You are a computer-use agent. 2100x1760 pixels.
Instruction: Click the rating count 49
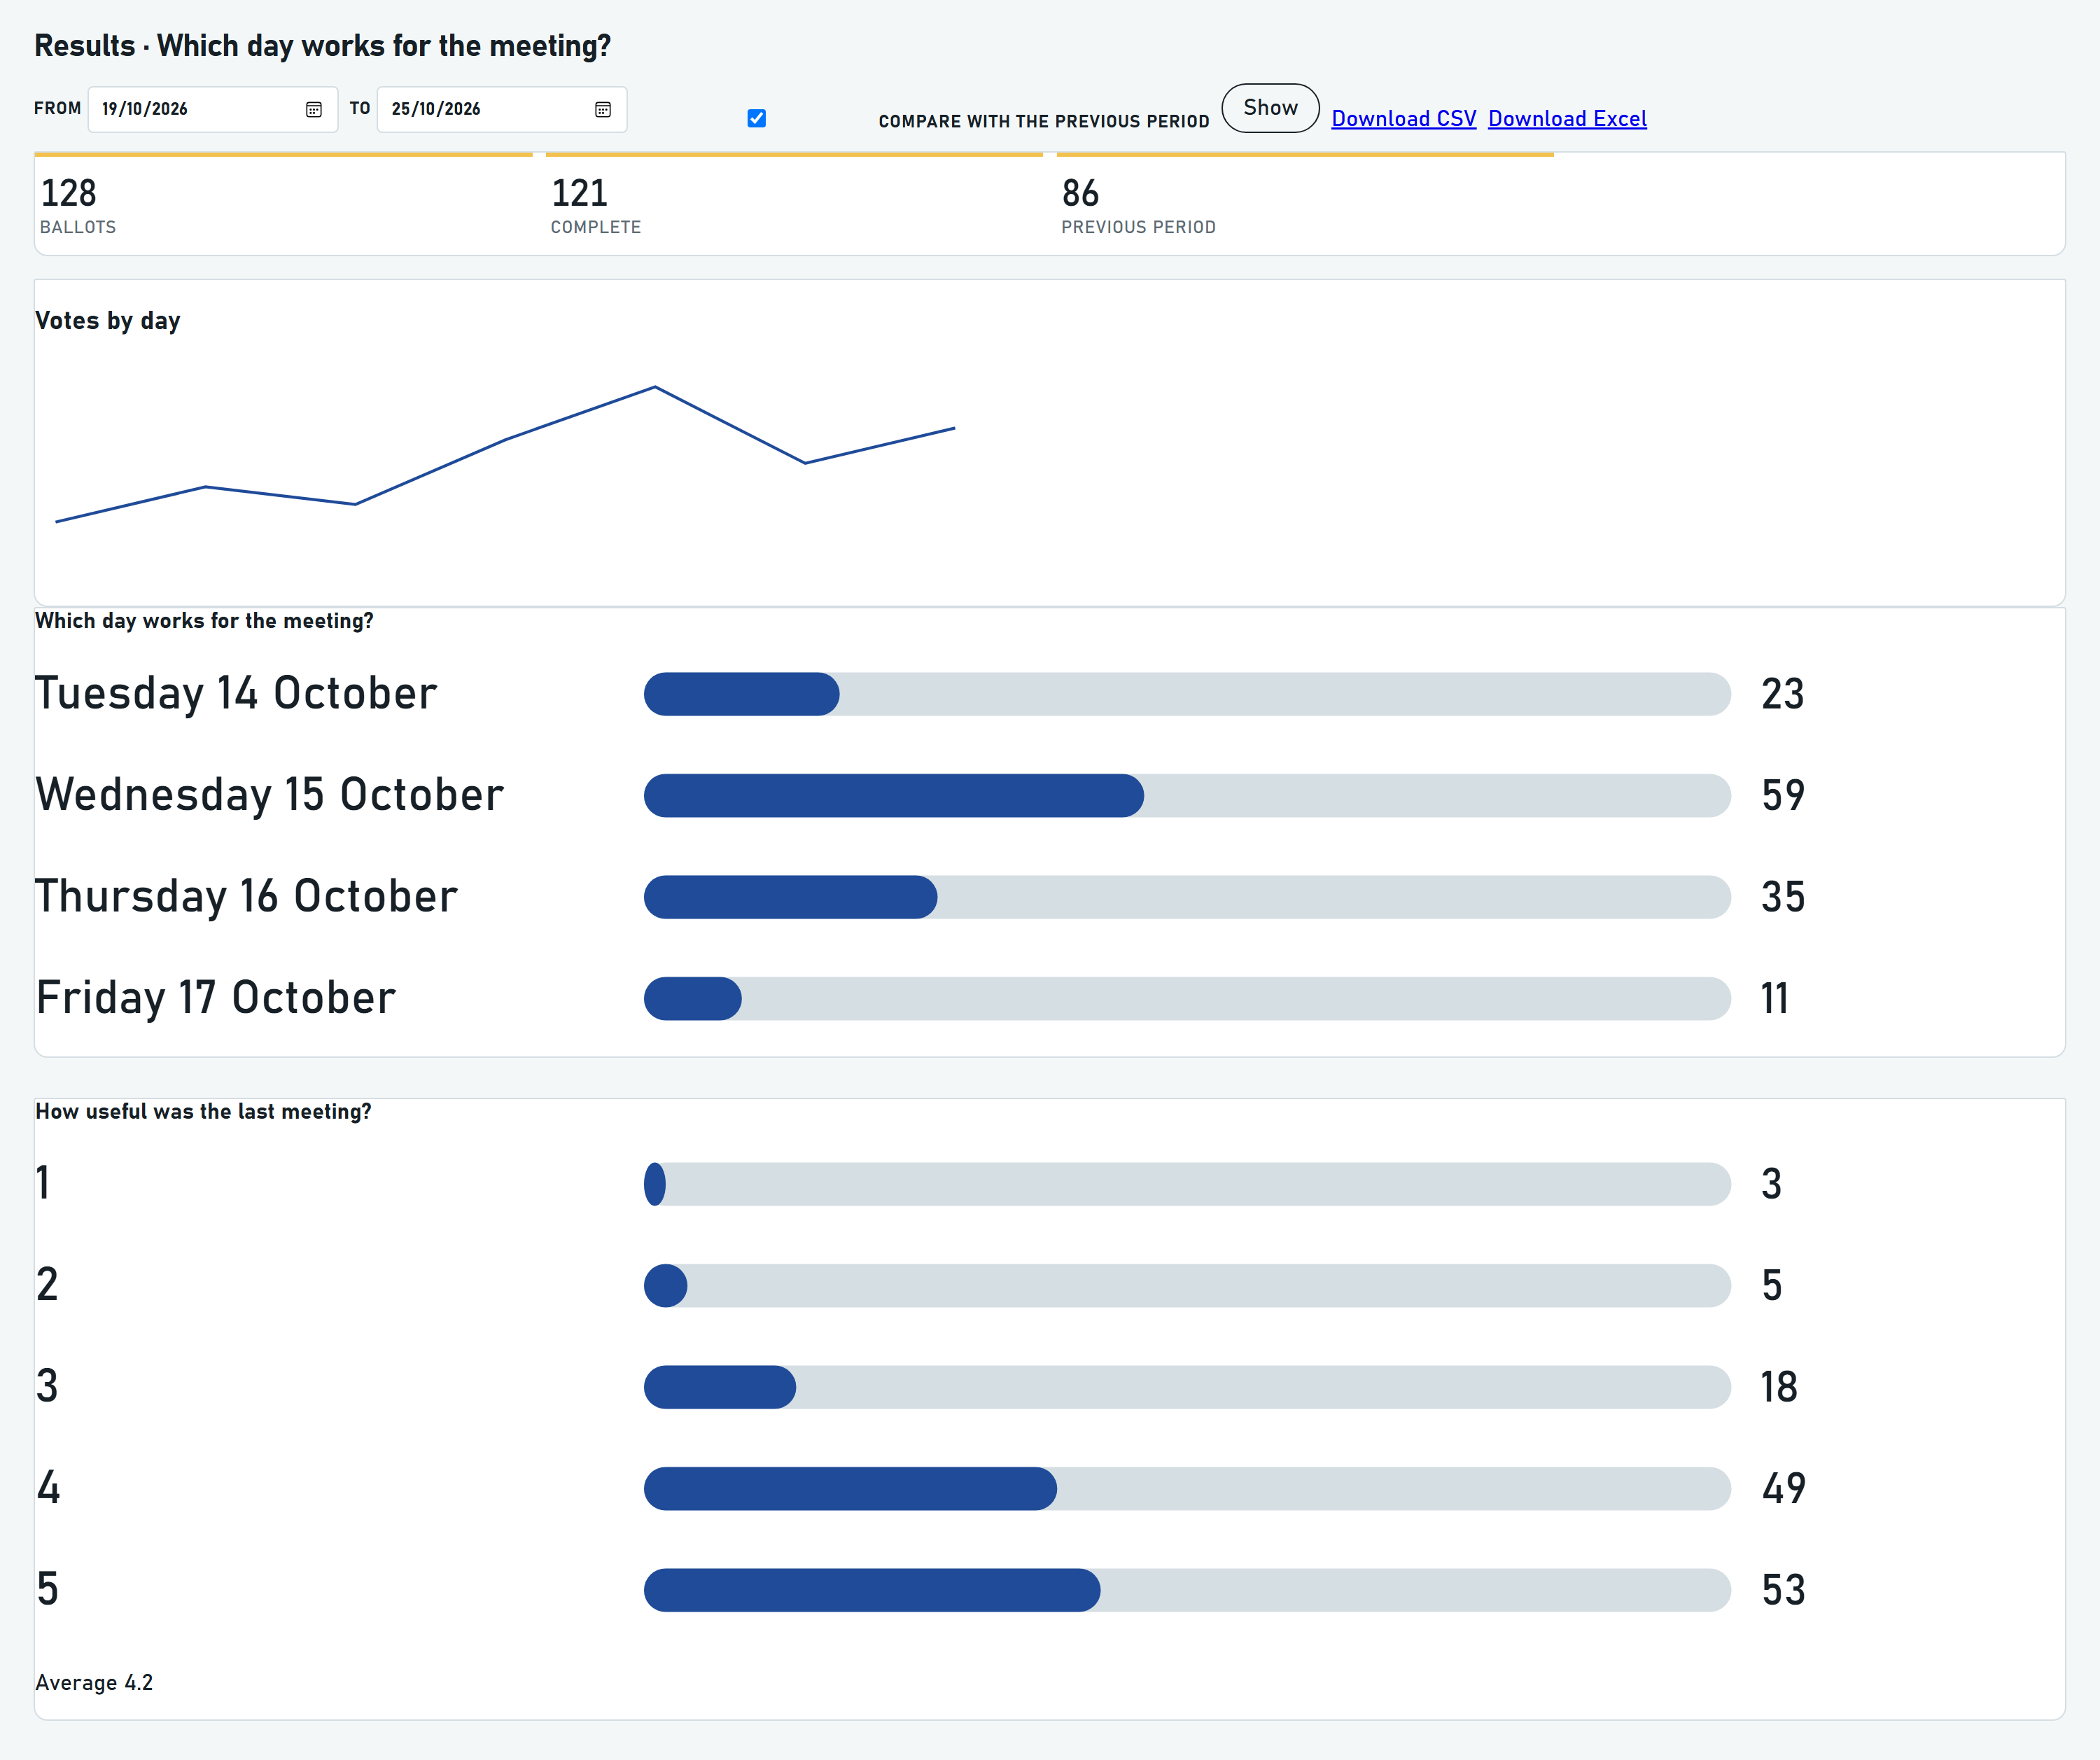coord(1783,1488)
